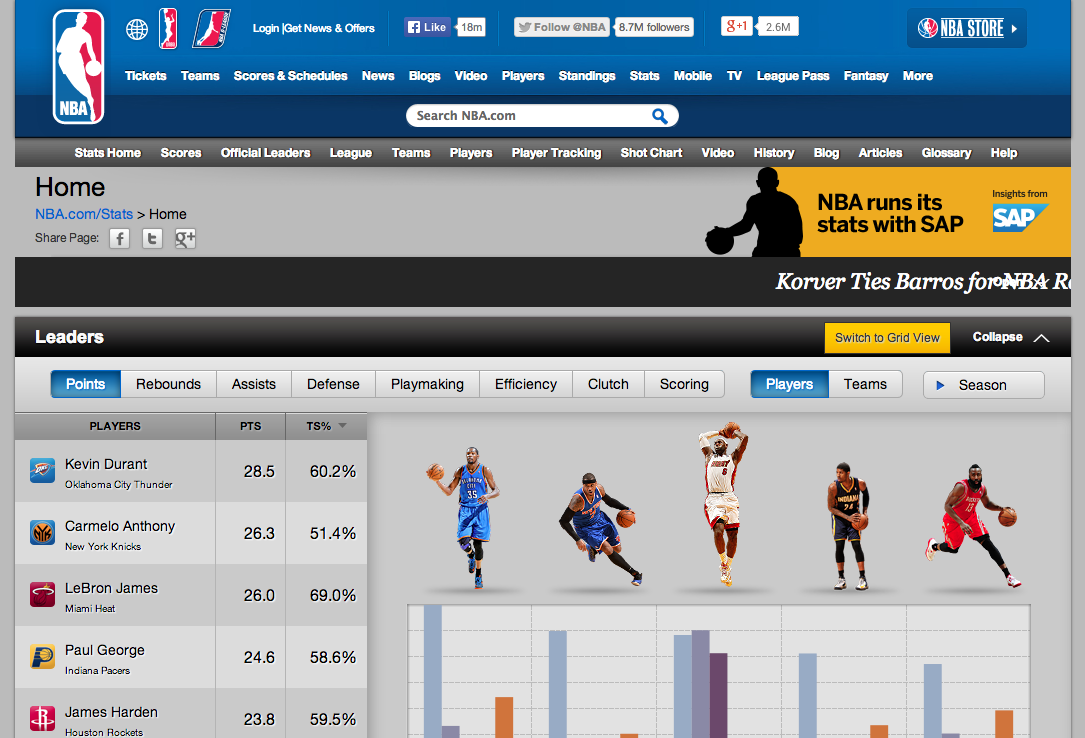1085x738 pixels.
Task: Open Fantasy in the main nav
Action: click(x=866, y=76)
